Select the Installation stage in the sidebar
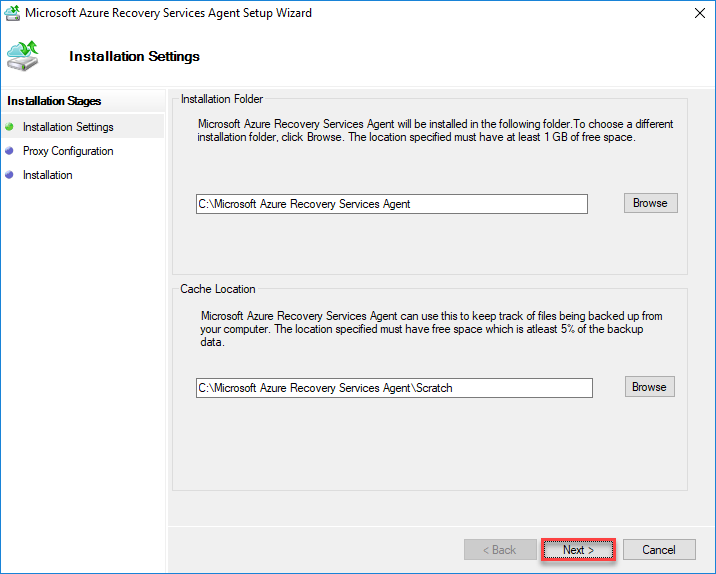 click(48, 175)
